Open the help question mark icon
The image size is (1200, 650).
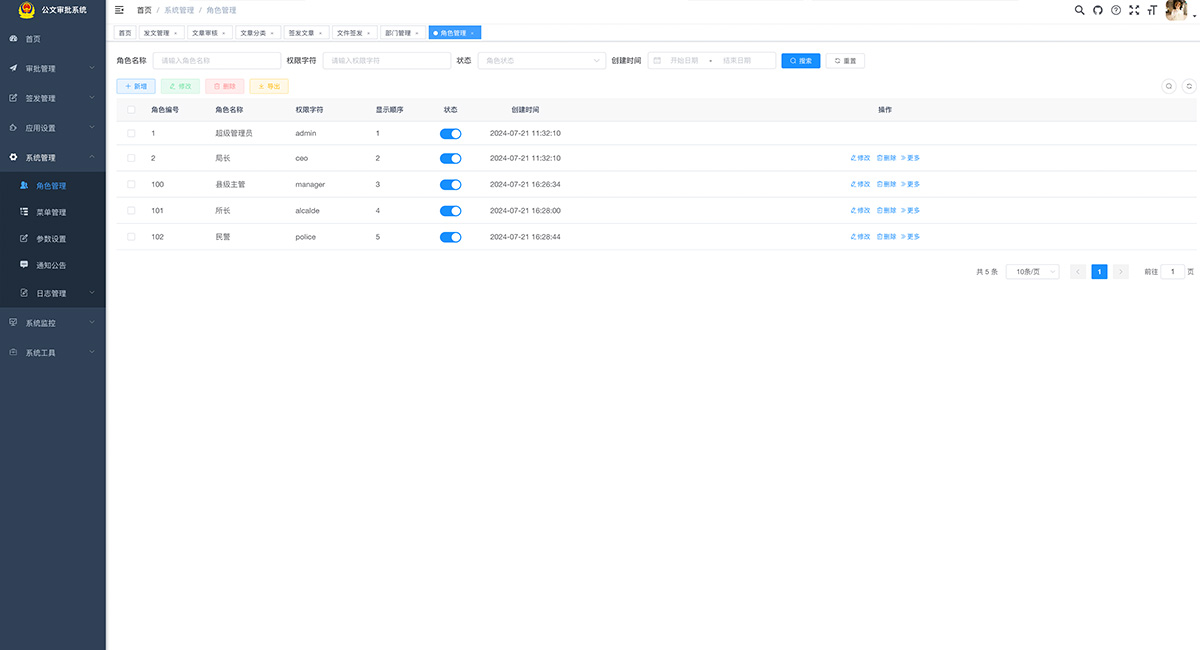(1116, 10)
